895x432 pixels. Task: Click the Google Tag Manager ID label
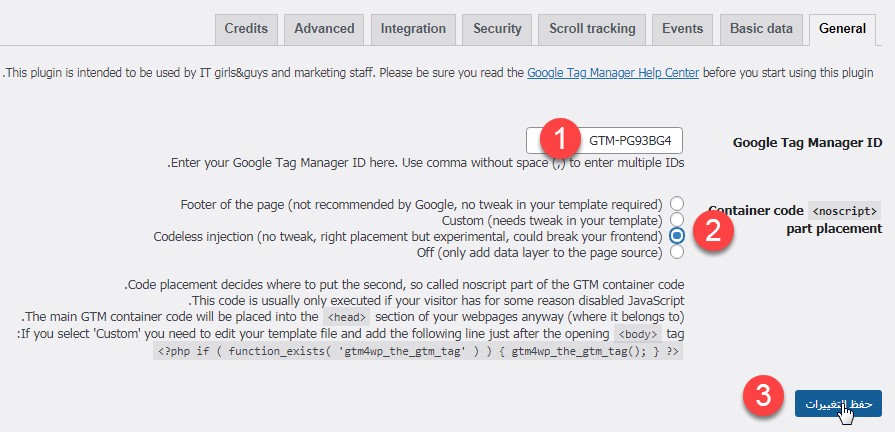(807, 142)
